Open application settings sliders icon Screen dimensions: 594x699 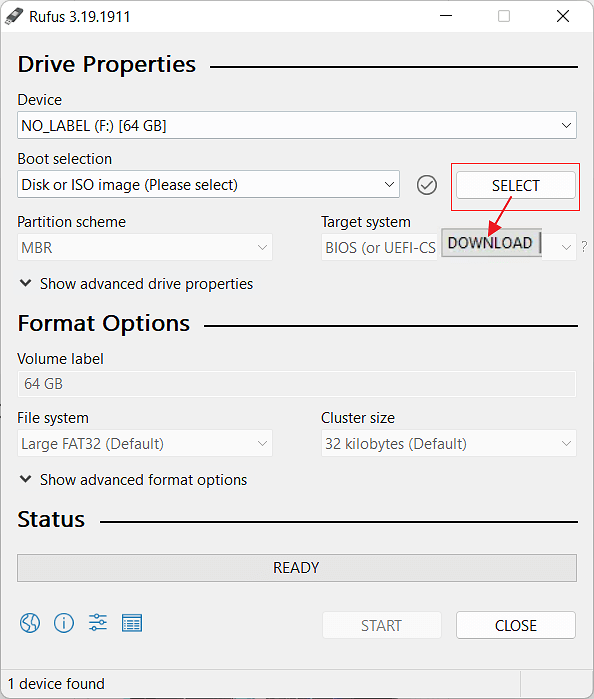[x=98, y=622]
